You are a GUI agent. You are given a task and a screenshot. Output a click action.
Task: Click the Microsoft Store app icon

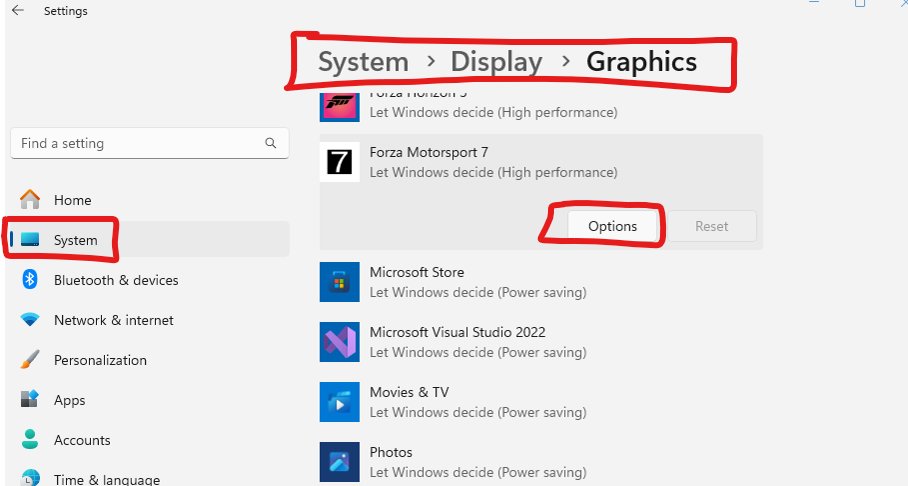click(339, 282)
